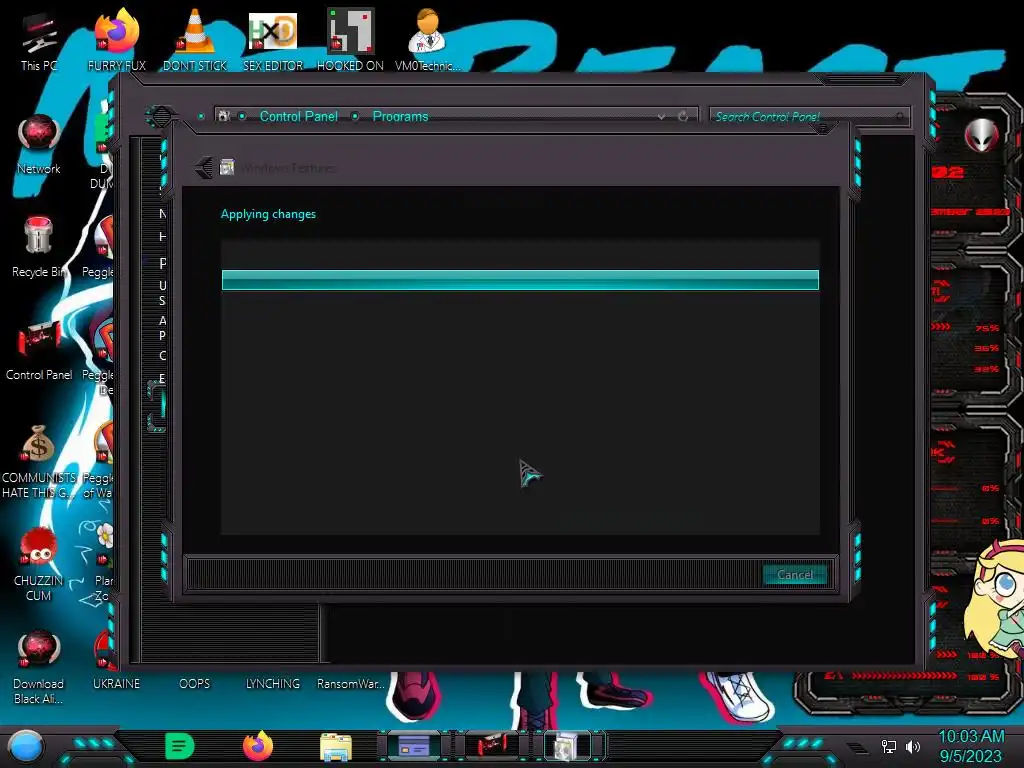Click the search magnifier in Control Panel

pyautogui.click(x=900, y=117)
